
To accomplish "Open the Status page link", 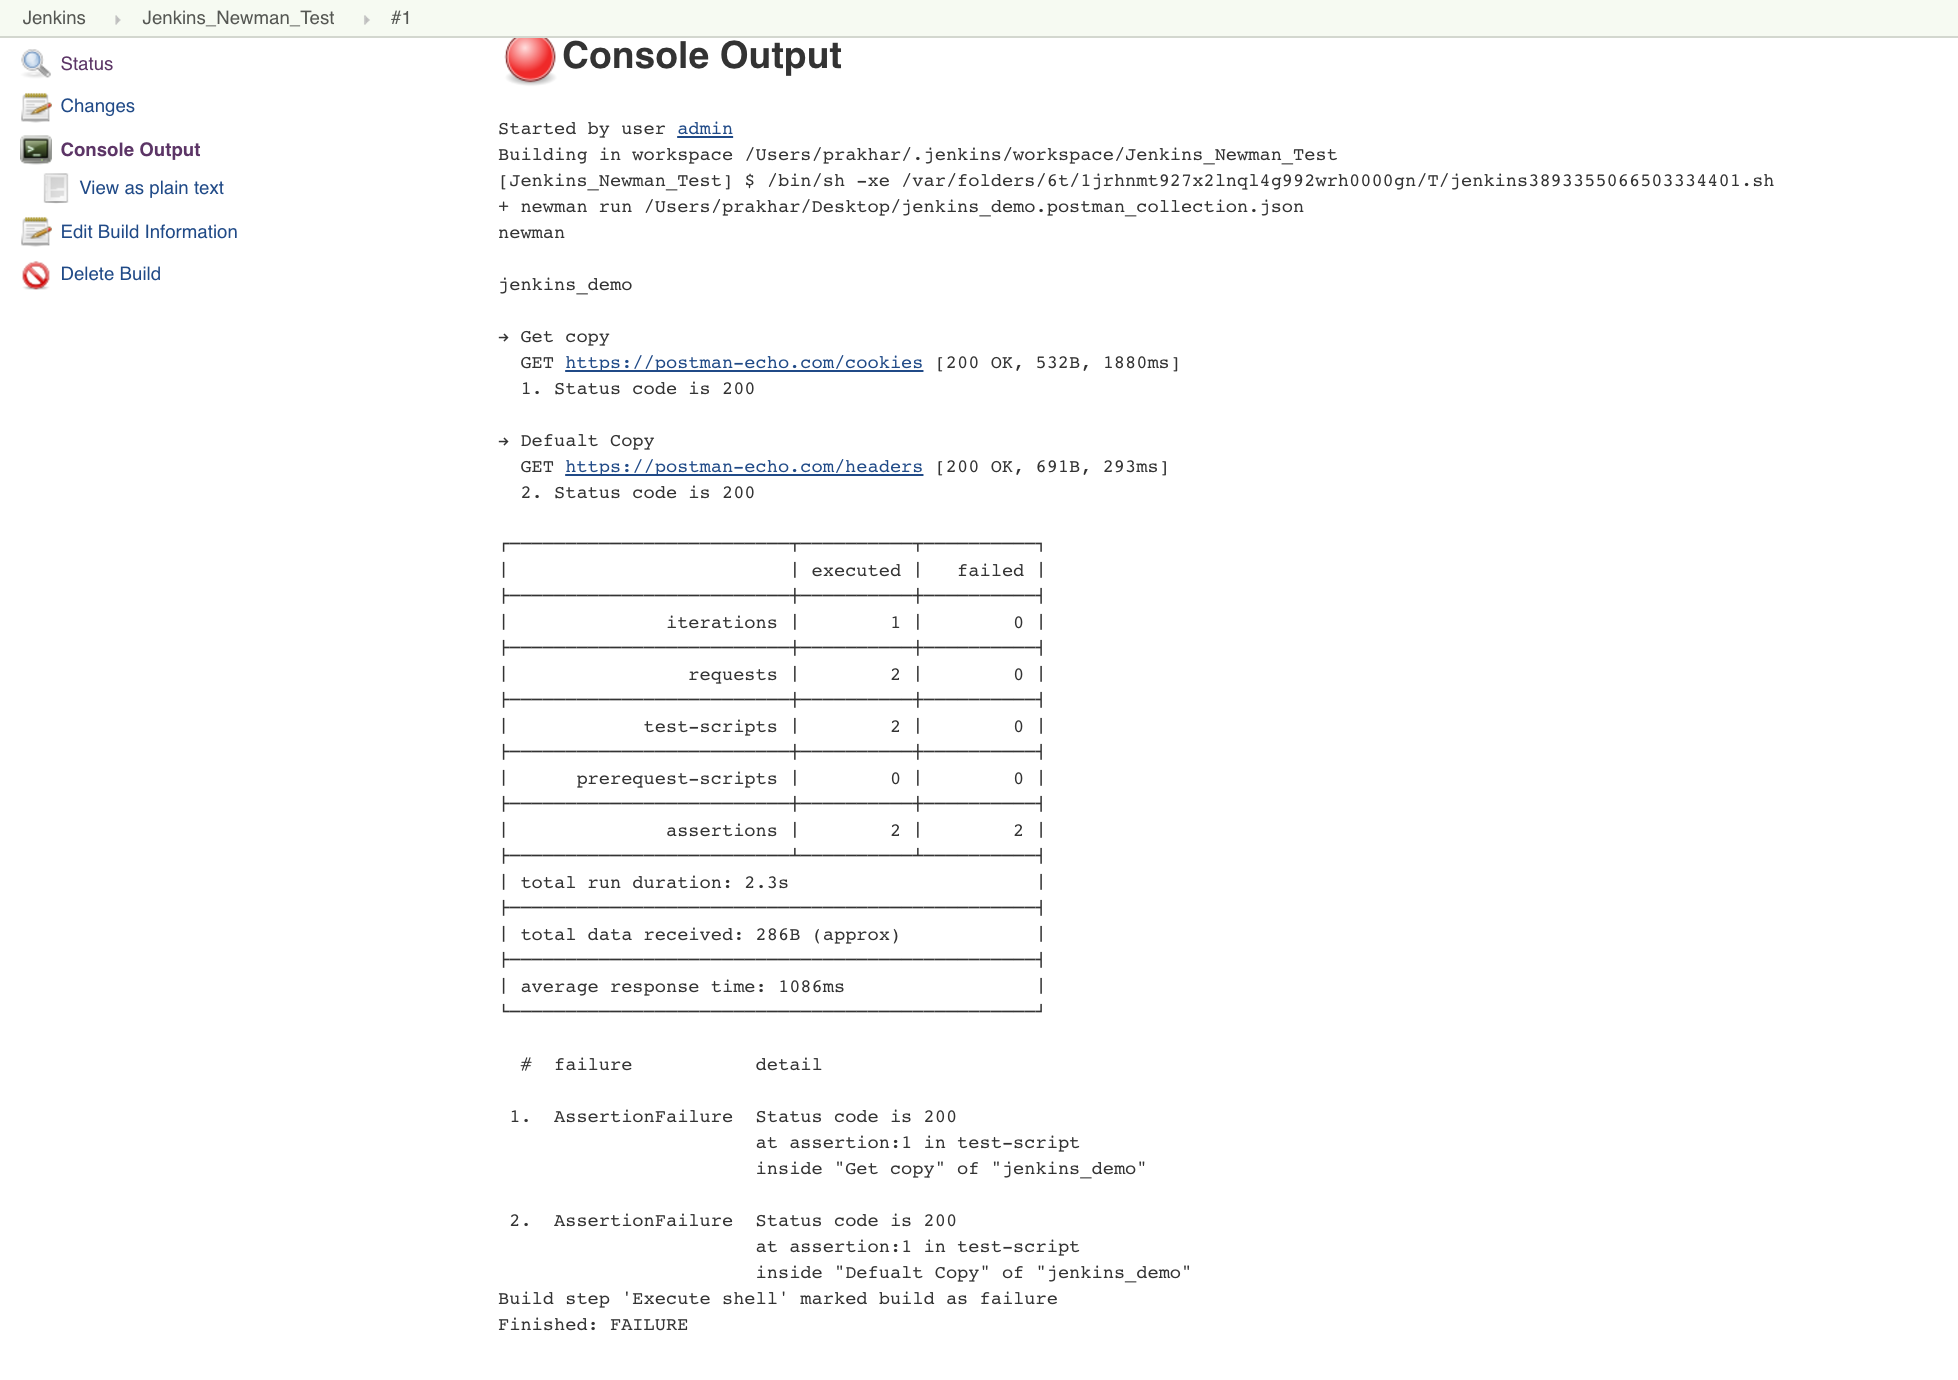I will [x=87, y=64].
